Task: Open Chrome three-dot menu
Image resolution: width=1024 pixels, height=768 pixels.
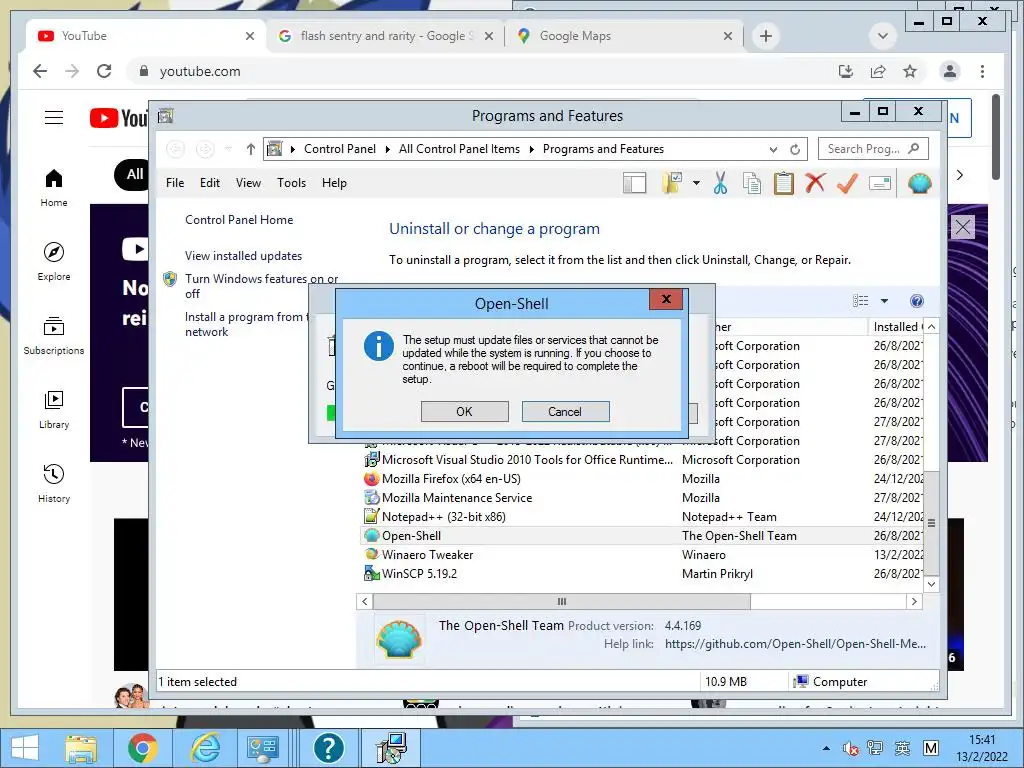Action: click(x=982, y=71)
